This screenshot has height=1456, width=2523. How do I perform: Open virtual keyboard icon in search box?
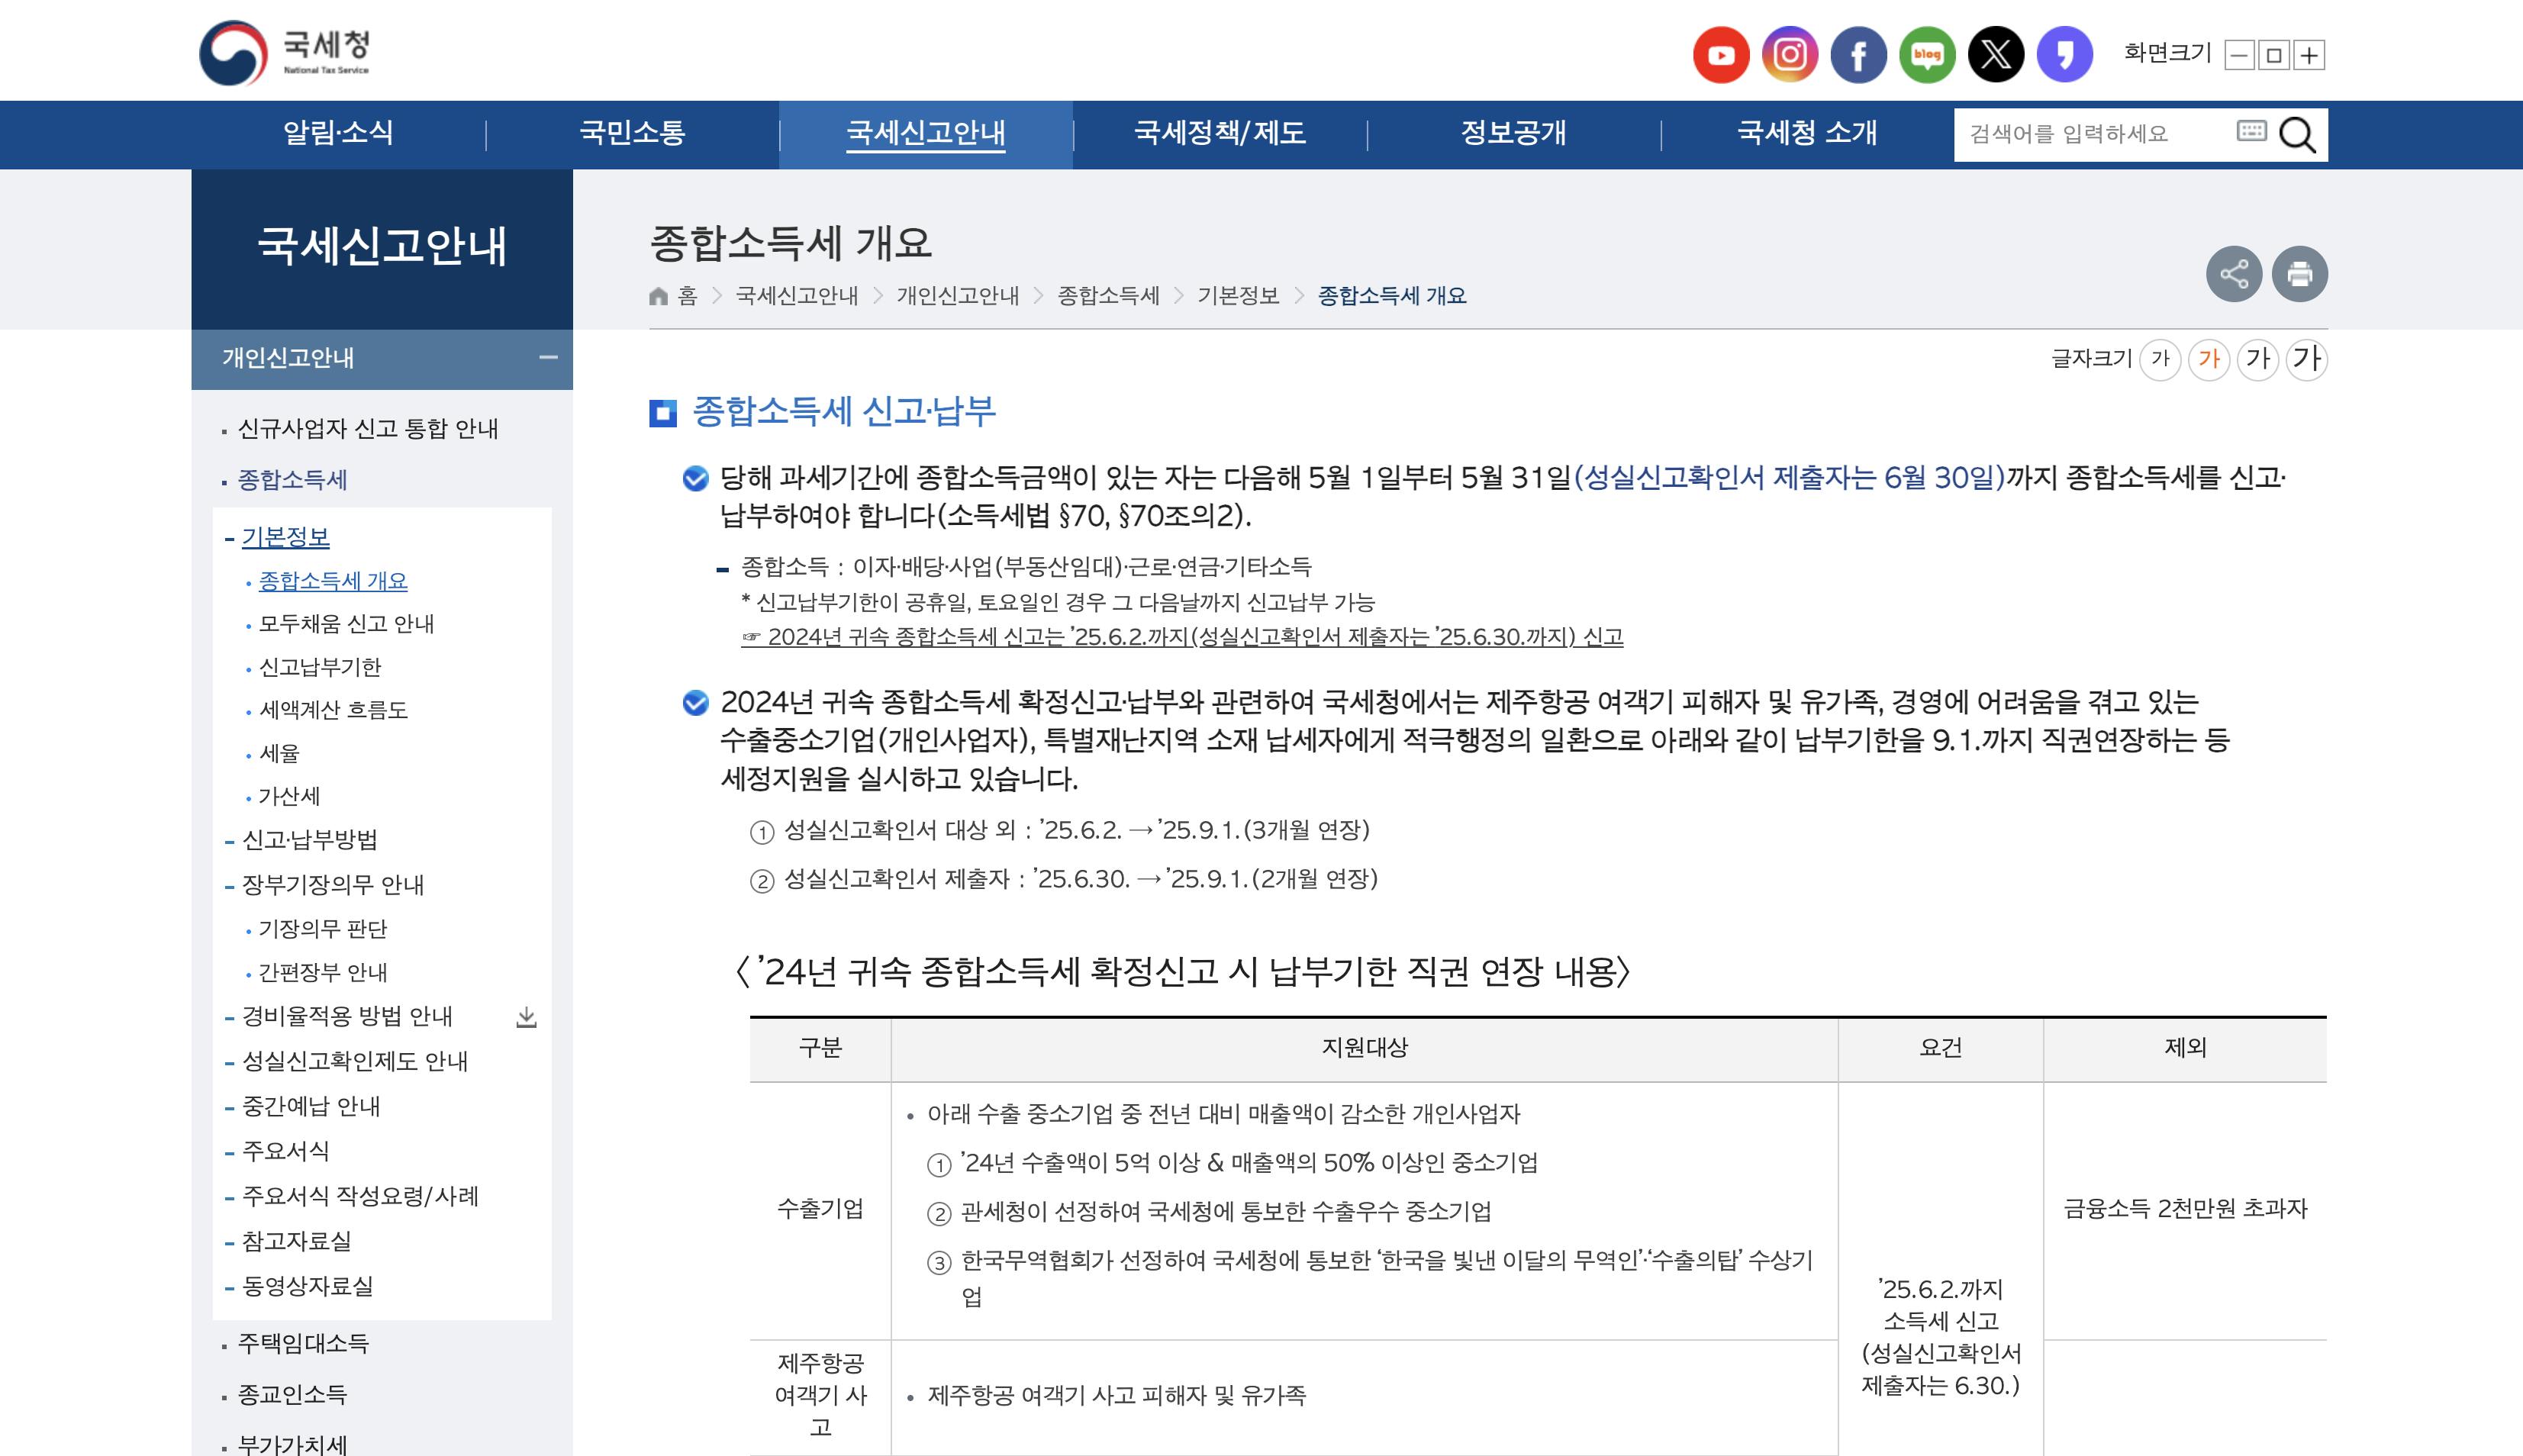[x=2251, y=131]
